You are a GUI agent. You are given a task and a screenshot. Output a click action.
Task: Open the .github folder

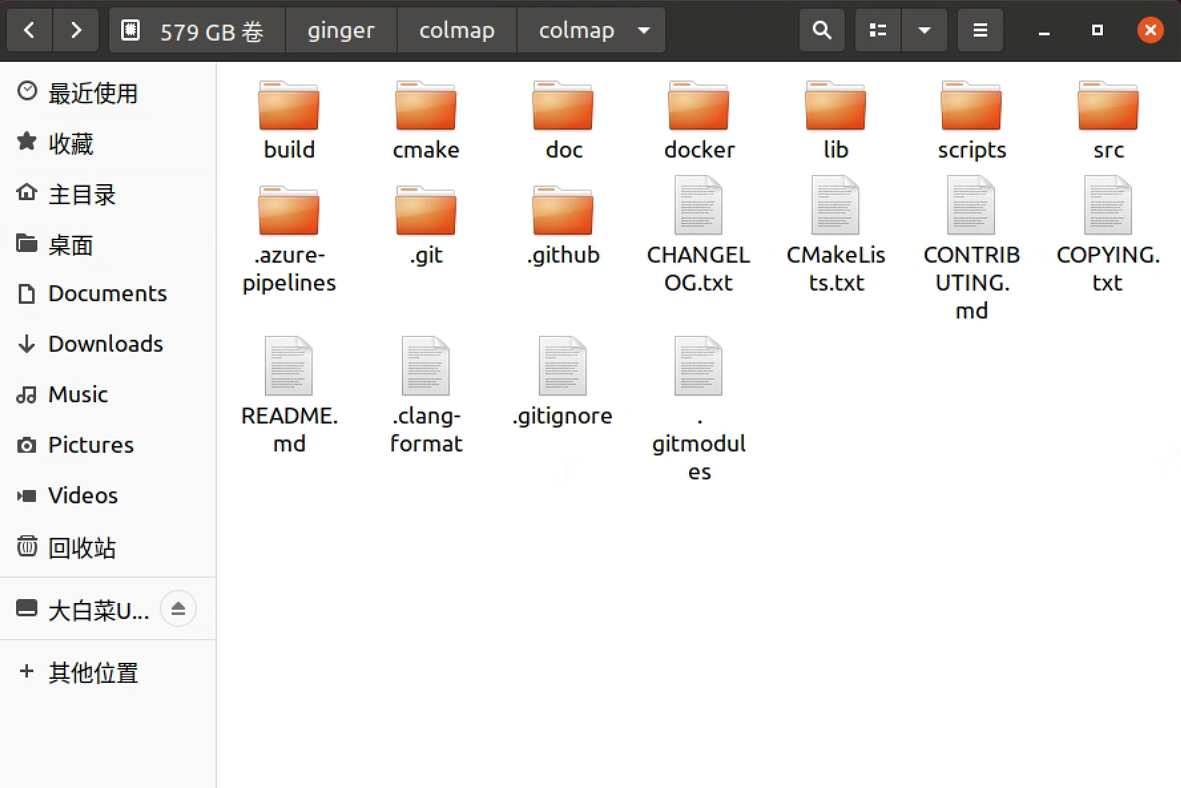pyautogui.click(x=563, y=209)
